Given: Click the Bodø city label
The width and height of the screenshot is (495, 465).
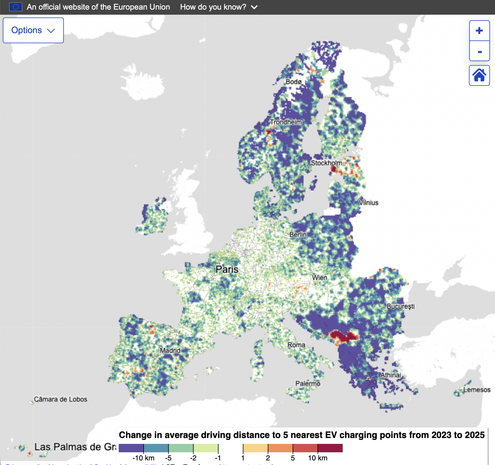Looking at the screenshot, I should [294, 82].
